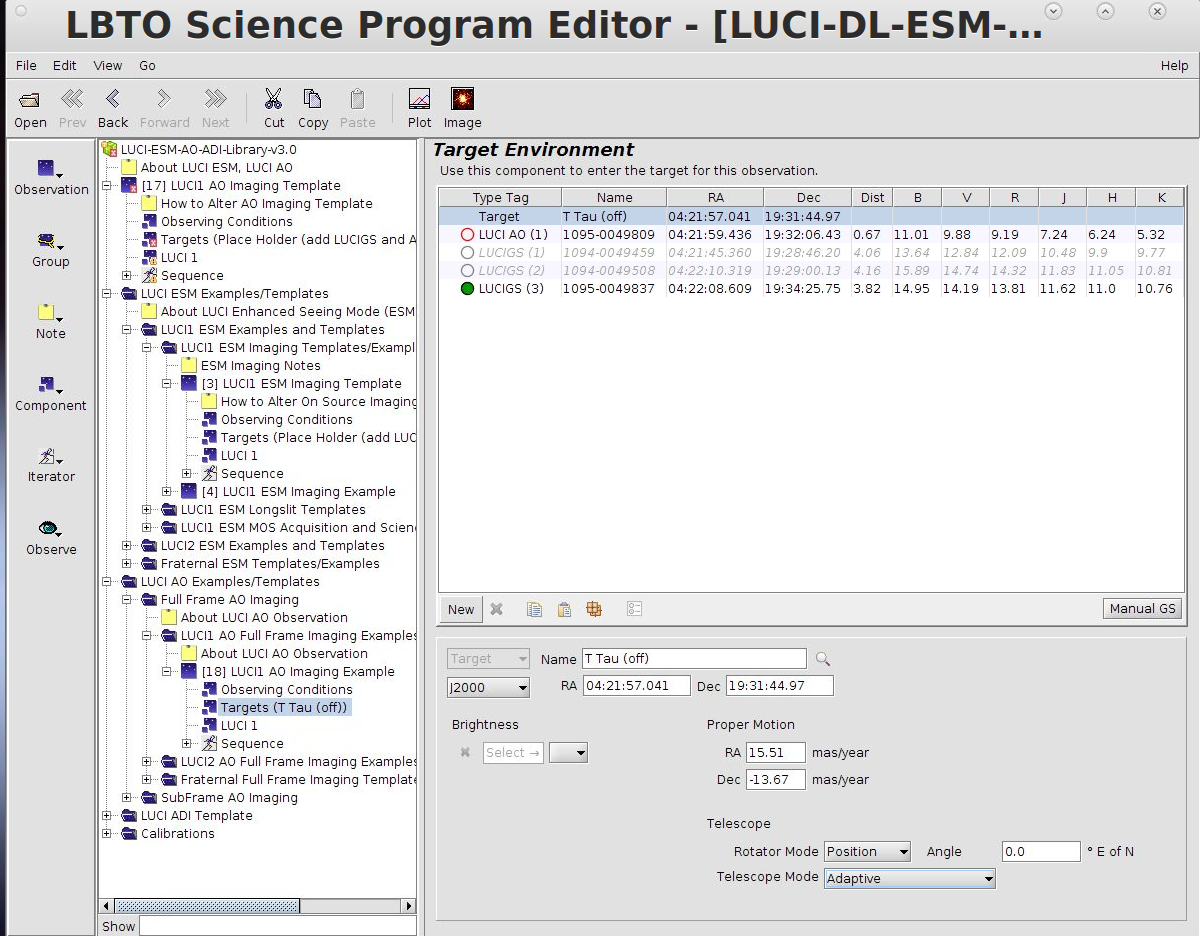The image size is (1200, 936).
Task: Open the Edit menu
Action: 65,65
